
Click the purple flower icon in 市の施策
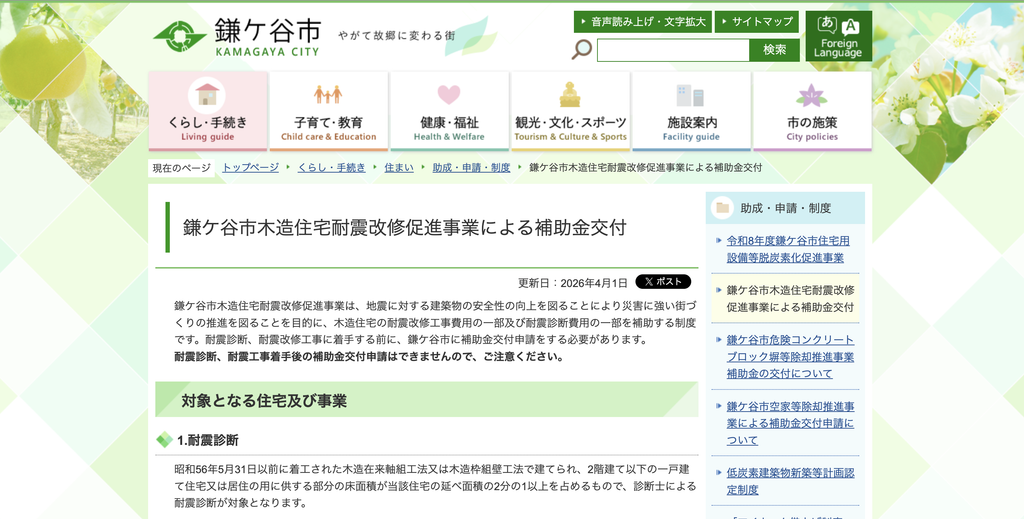coord(812,95)
